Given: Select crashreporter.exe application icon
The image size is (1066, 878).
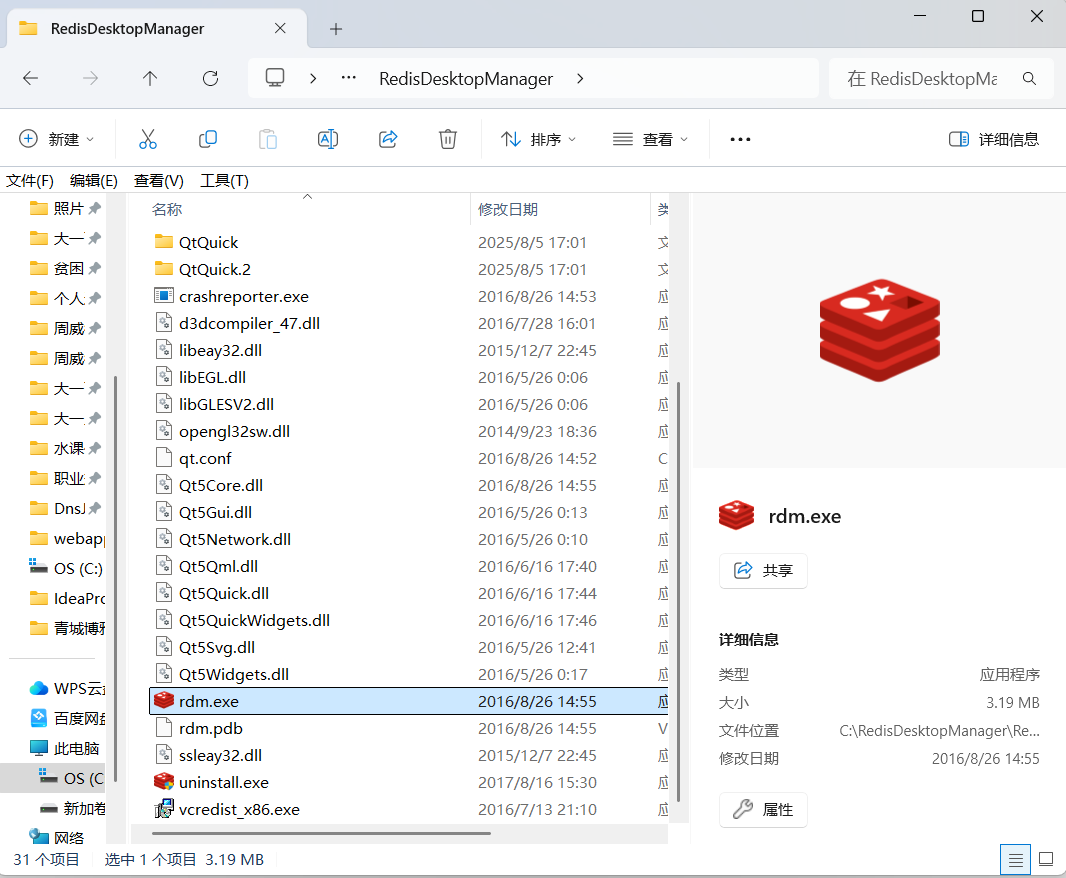Looking at the screenshot, I should pyautogui.click(x=164, y=296).
